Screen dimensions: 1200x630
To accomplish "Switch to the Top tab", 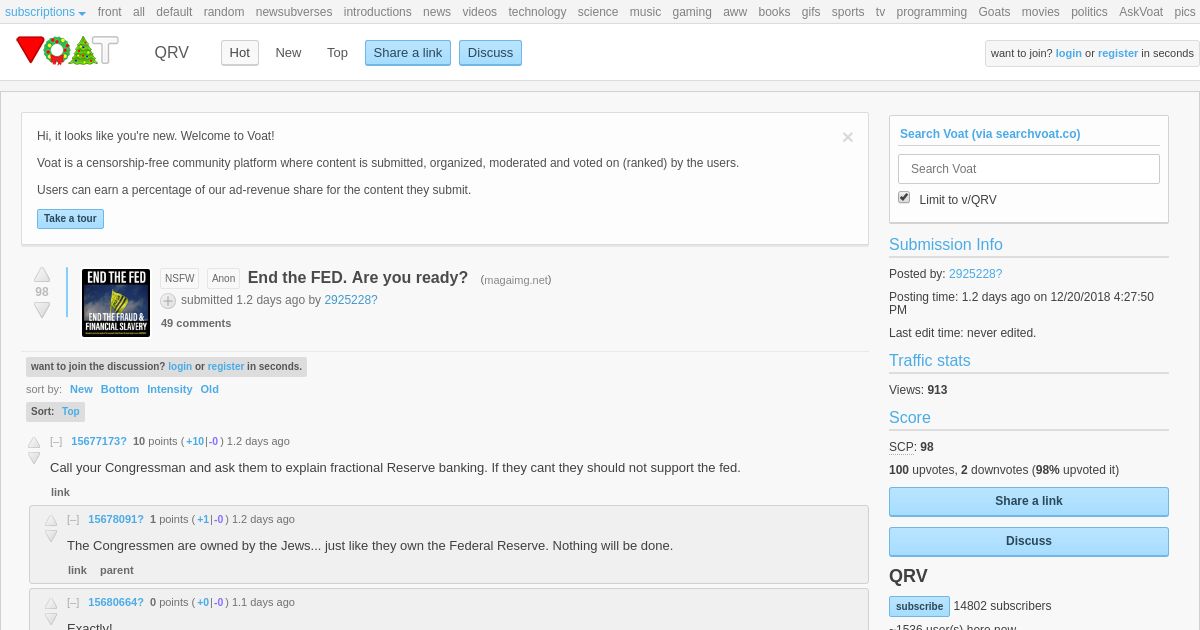I will [x=337, y=53].
